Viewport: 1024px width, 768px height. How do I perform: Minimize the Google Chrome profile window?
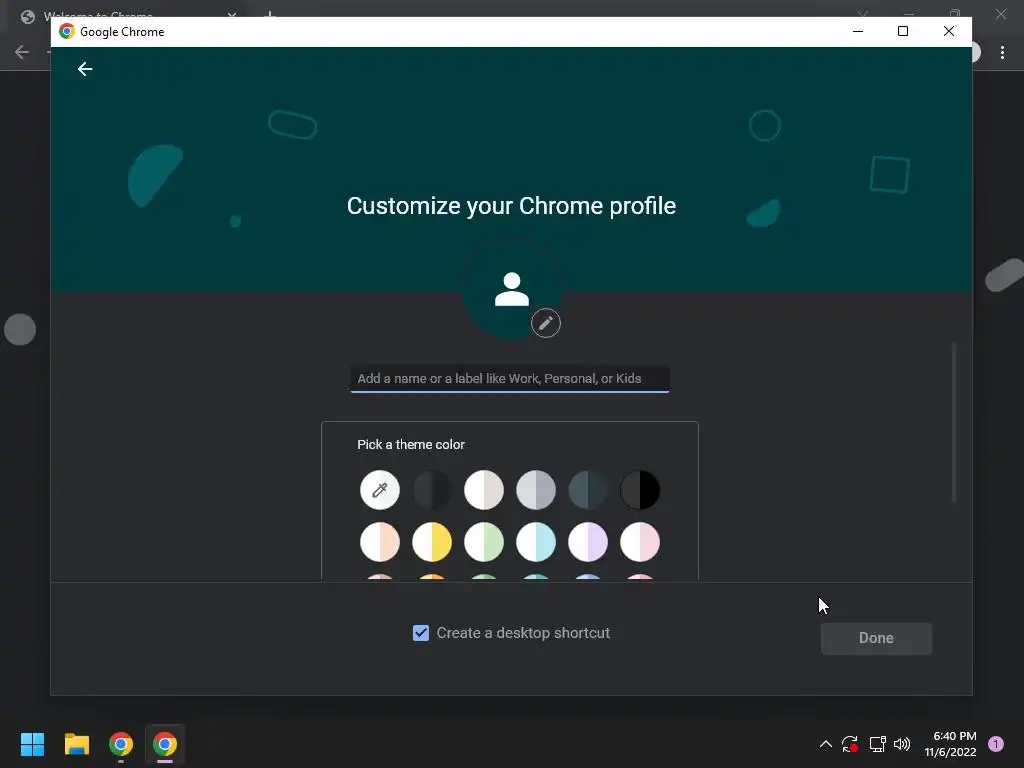tap(858, 31)
